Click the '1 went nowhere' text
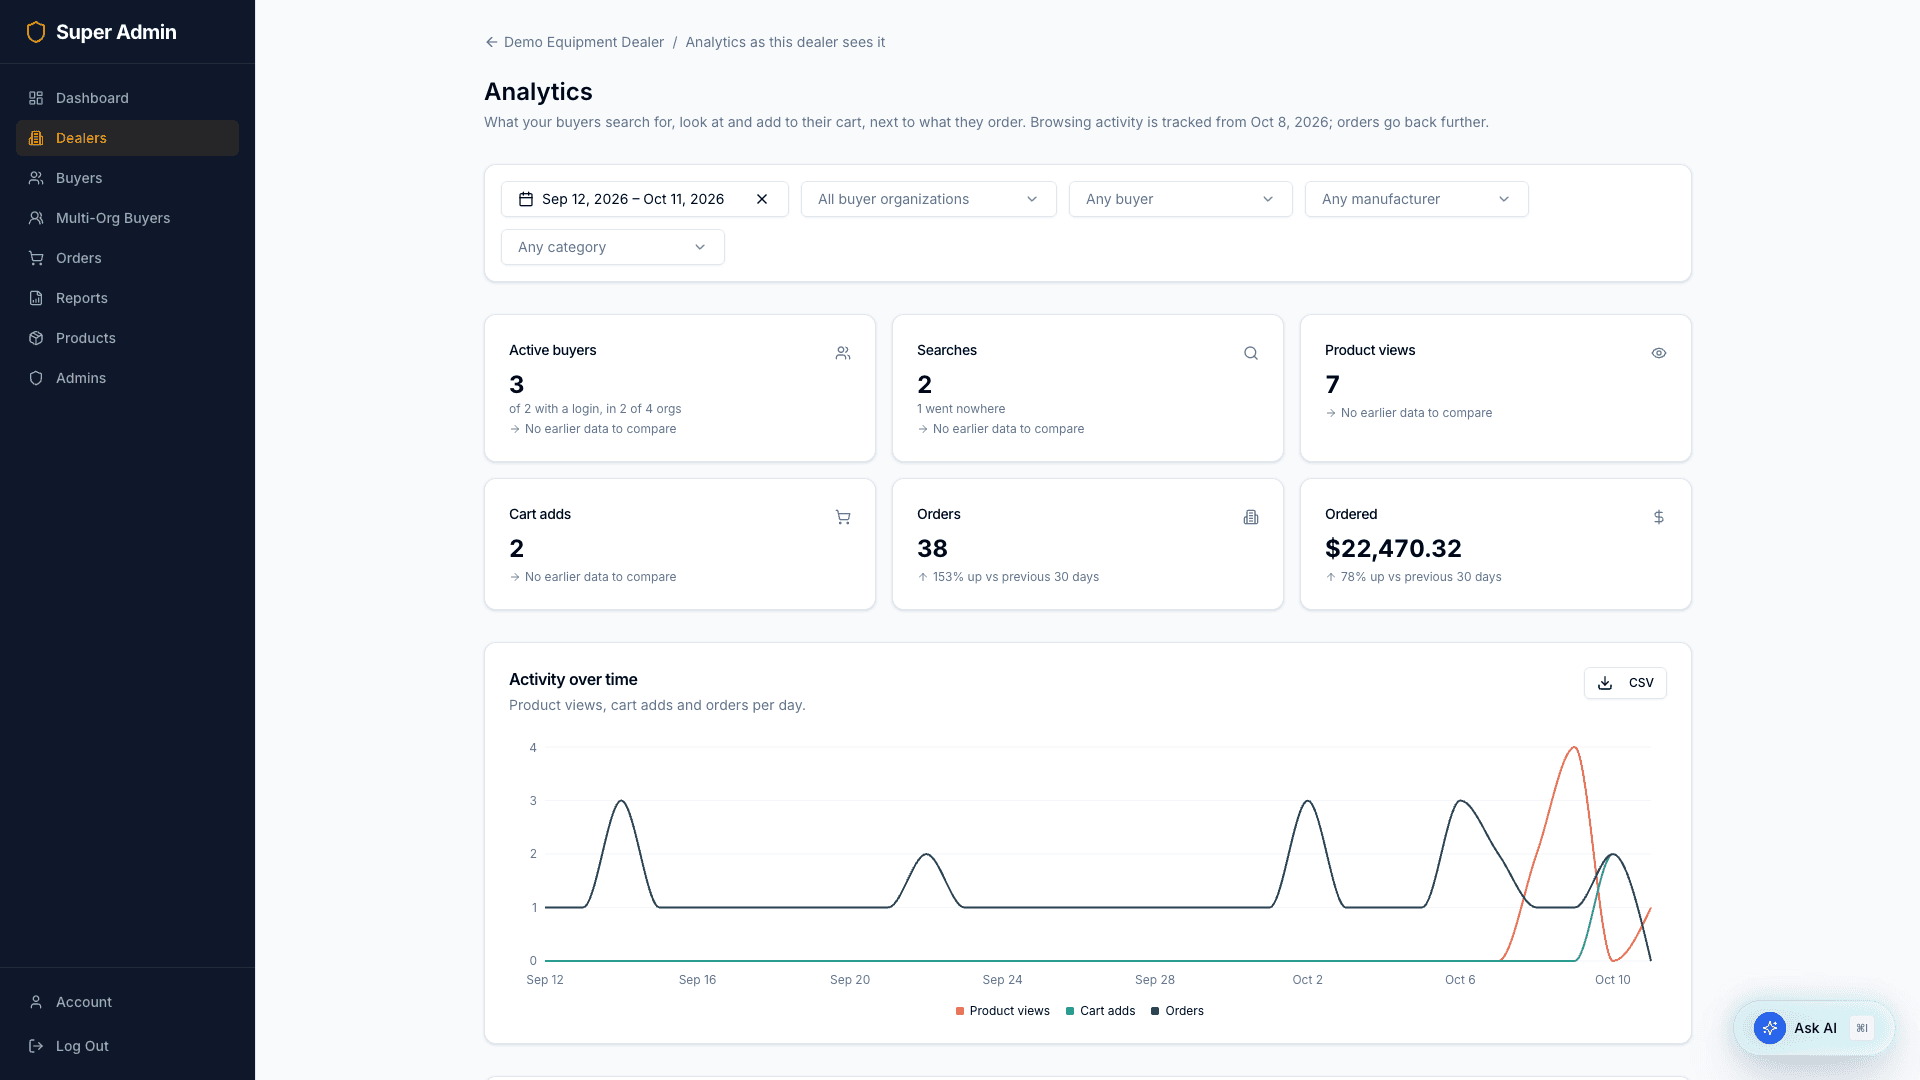 pyautogui.click(x=961, y=409)
